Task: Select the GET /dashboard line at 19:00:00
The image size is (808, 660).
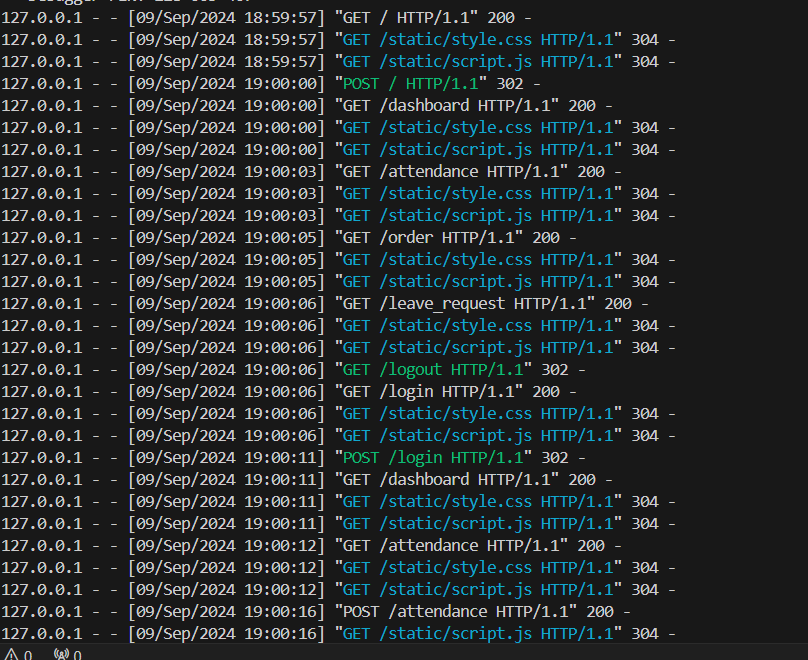Action: pos(307,106)
